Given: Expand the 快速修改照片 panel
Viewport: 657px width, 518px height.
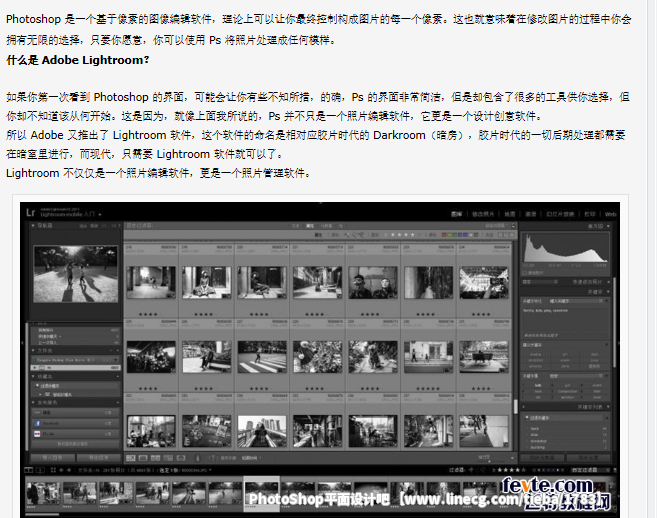Looking at the screenshot, I should tap(608, 282).
